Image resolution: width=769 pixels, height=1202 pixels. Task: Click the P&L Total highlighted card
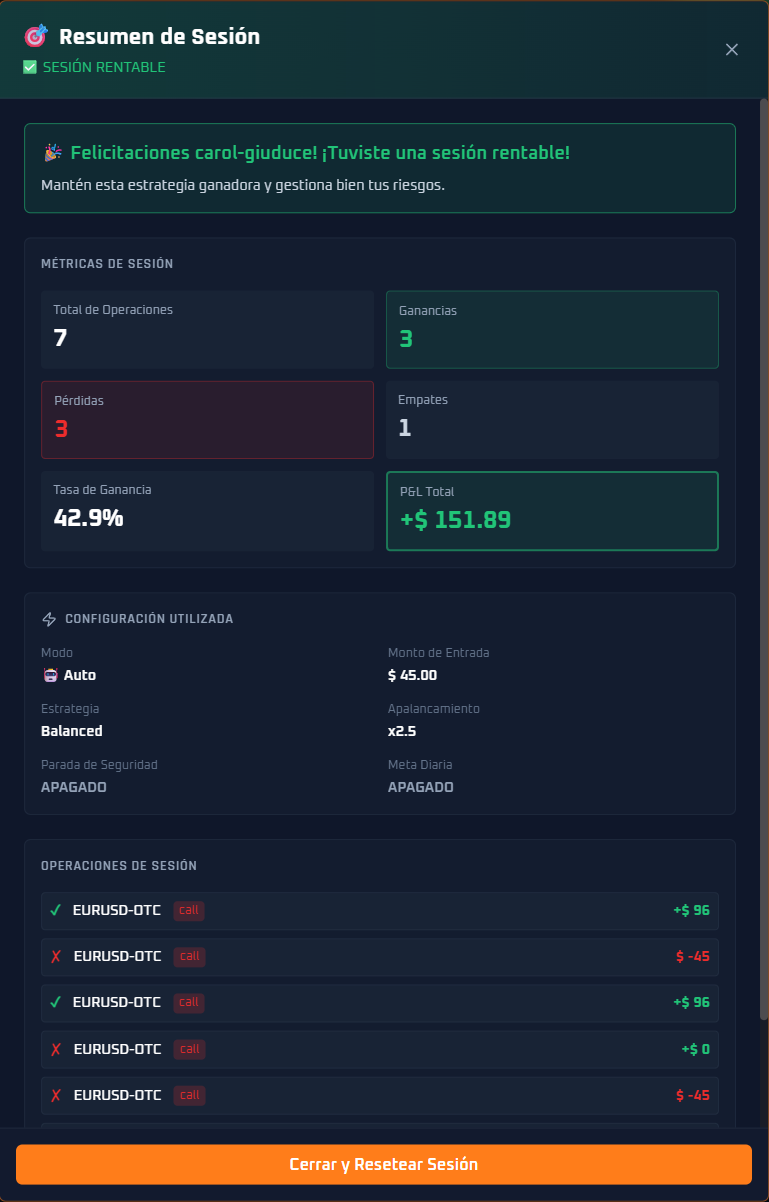pyautogui.click(x=552, y=511)
